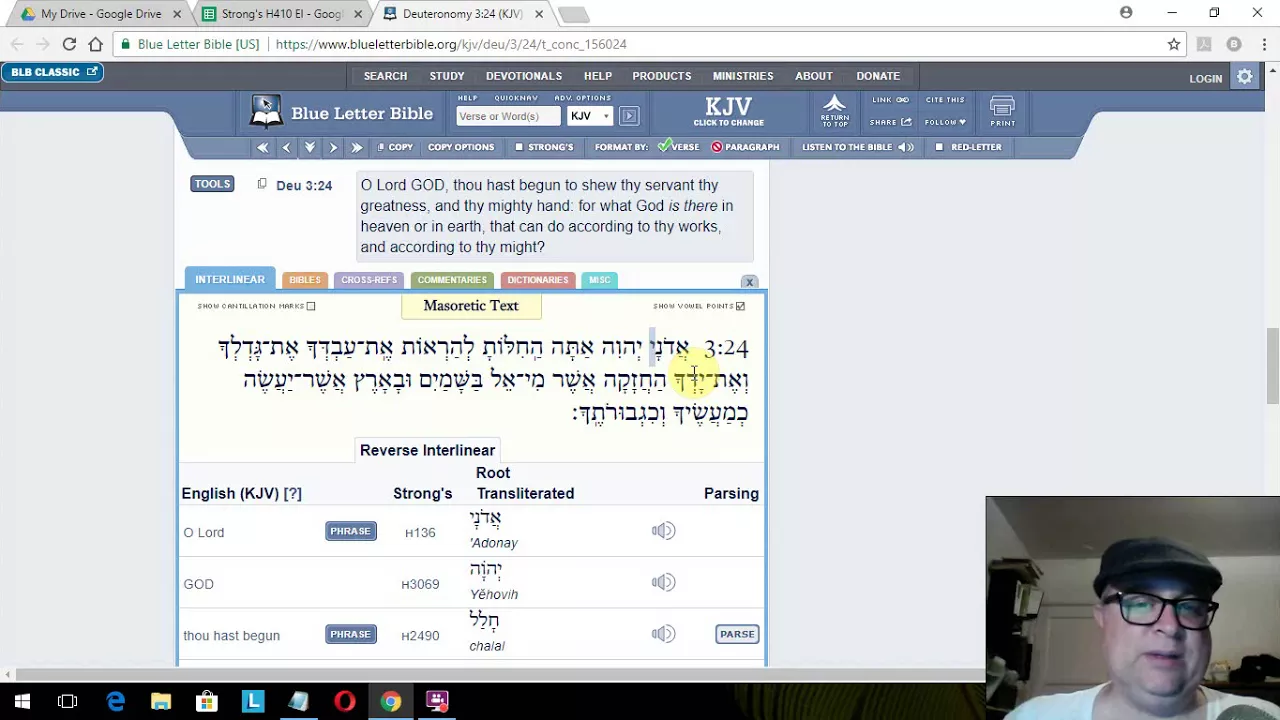1280x720 pixels.
Task: Click page vertical scrollbar
Action: pos(1272,366)
